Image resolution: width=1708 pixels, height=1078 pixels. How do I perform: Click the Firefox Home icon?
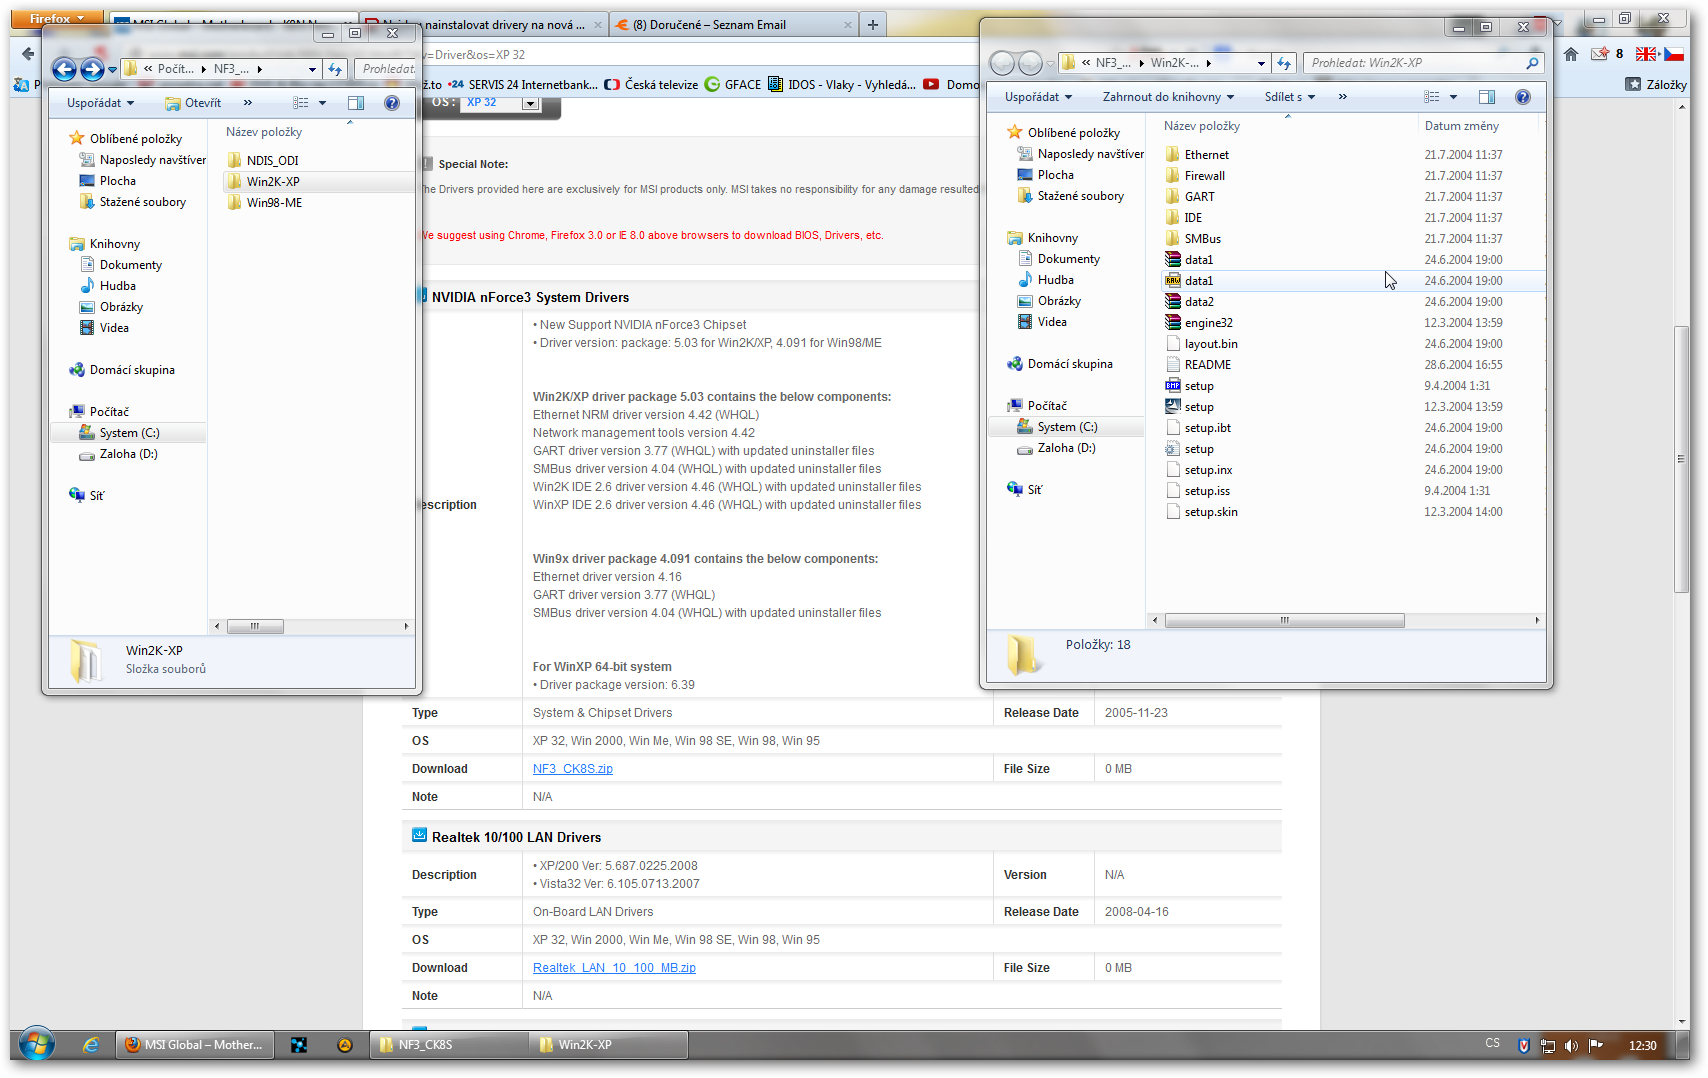pos(1571,54)
